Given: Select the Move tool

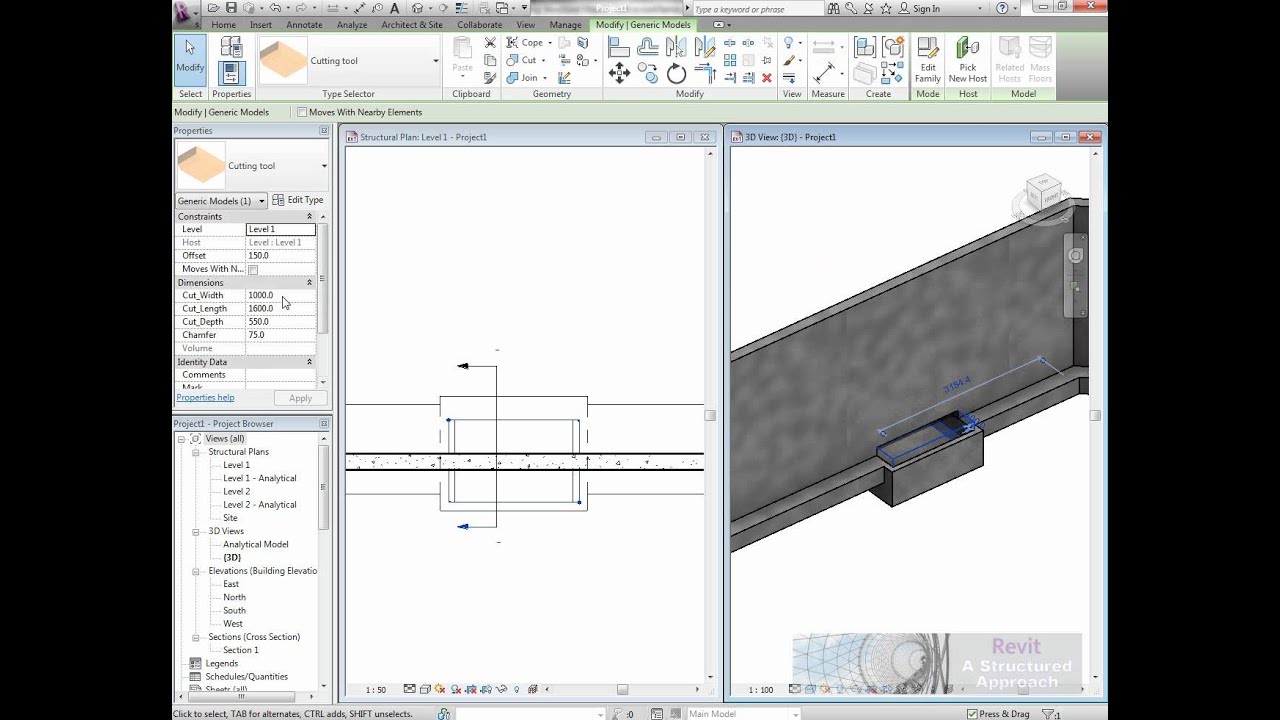Looking at the screenshot, I should (x=619, y=71).
